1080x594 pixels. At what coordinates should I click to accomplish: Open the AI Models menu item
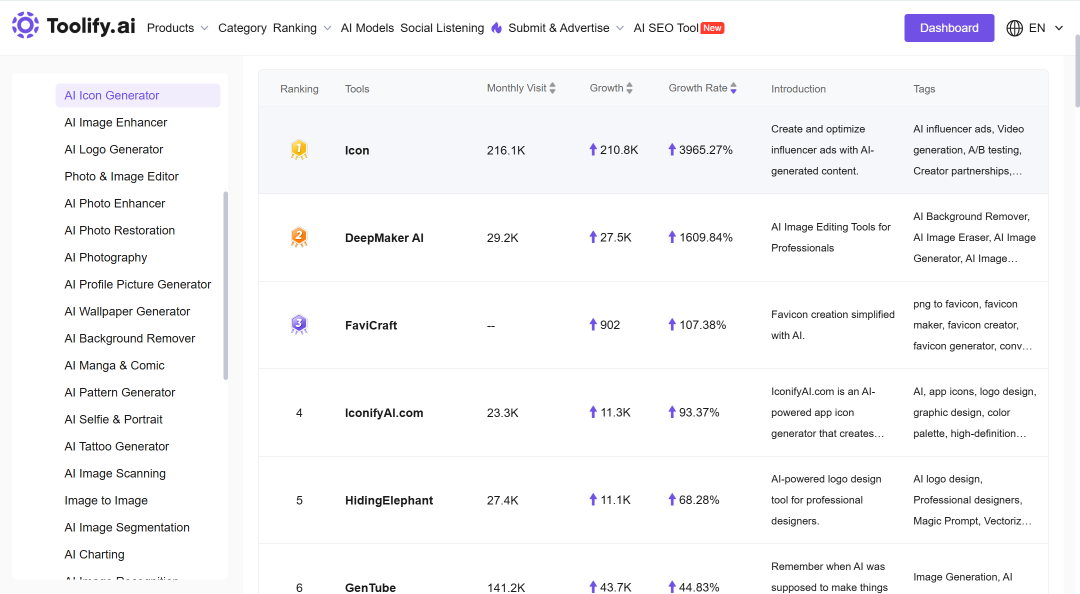(367, 28)
